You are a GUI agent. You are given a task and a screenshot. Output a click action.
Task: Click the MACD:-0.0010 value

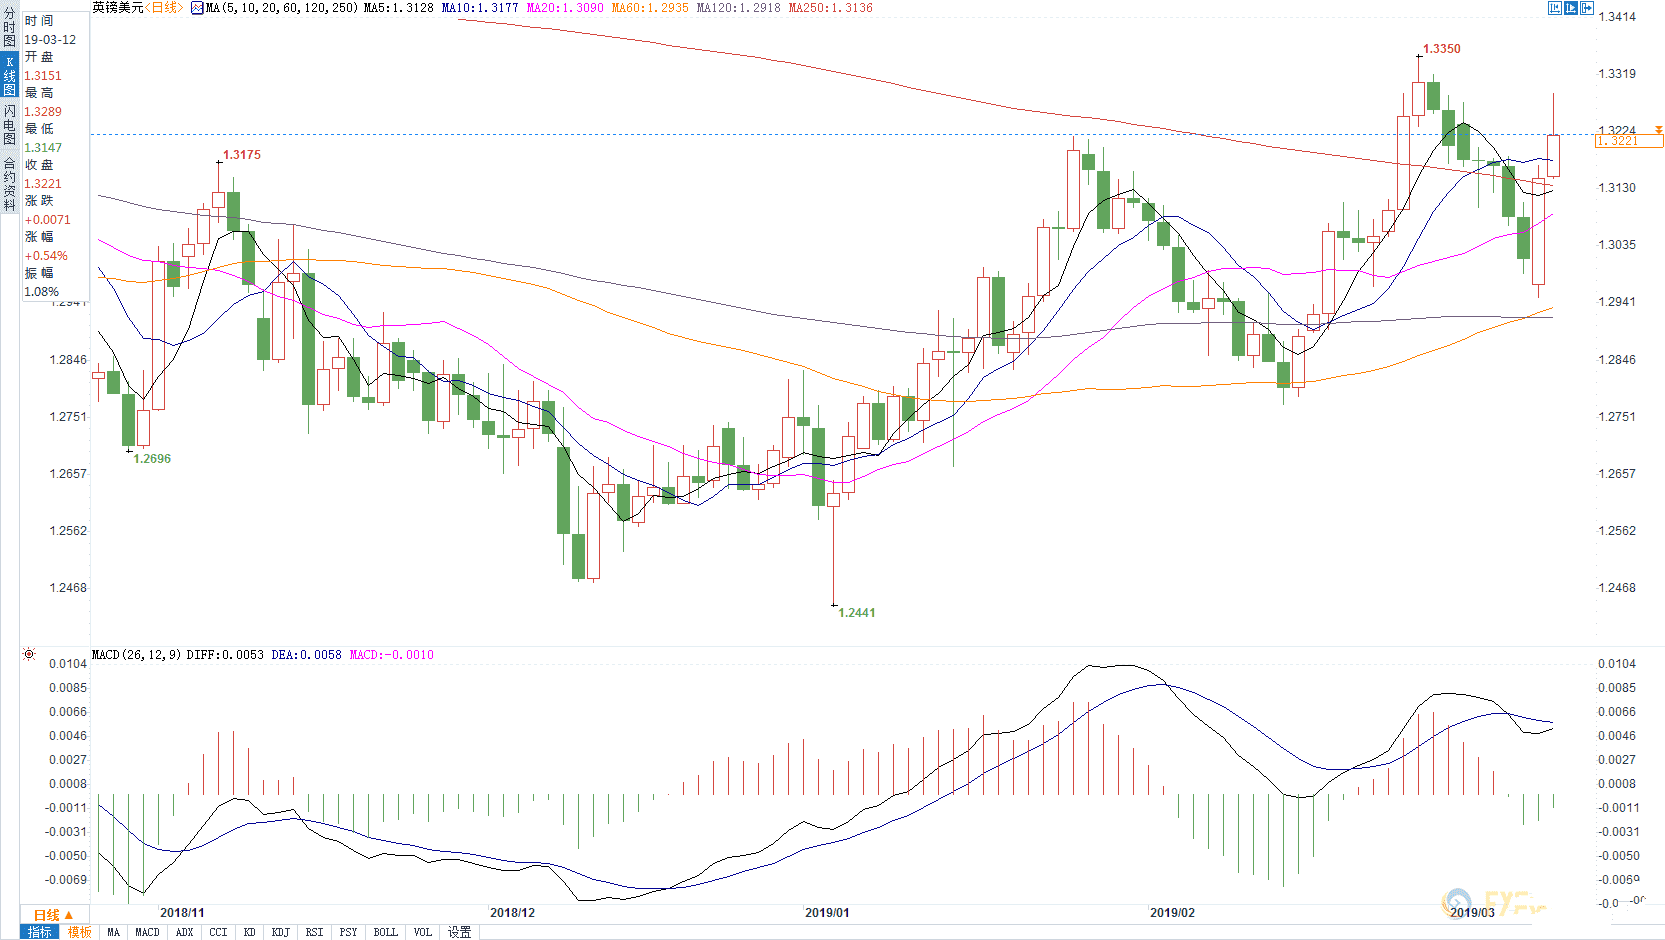point(391,655)
